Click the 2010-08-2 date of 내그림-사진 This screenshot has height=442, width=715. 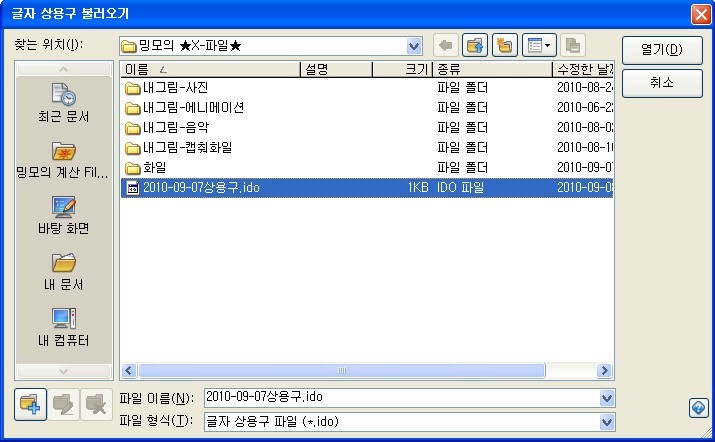tap(585, 87)
